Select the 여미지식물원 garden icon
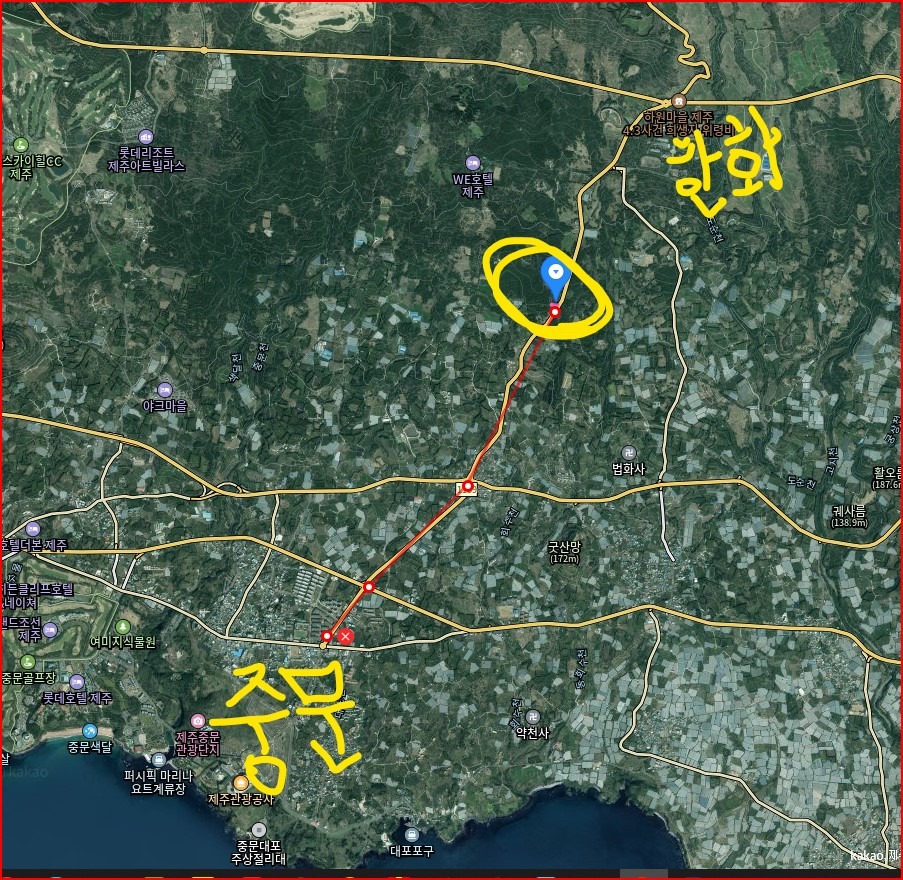Image resolution: width=903 pixels, height=880 pixels. pos(123,627)
